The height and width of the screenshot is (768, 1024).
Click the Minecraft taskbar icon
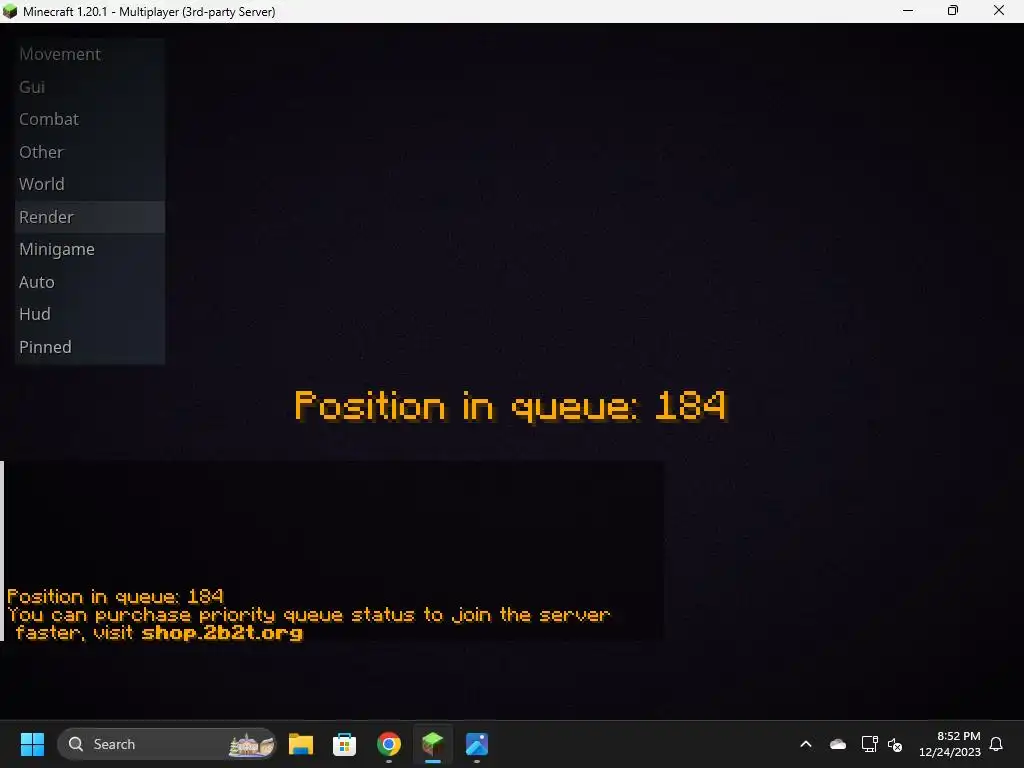pyautogui.click(x=432, y=744)
